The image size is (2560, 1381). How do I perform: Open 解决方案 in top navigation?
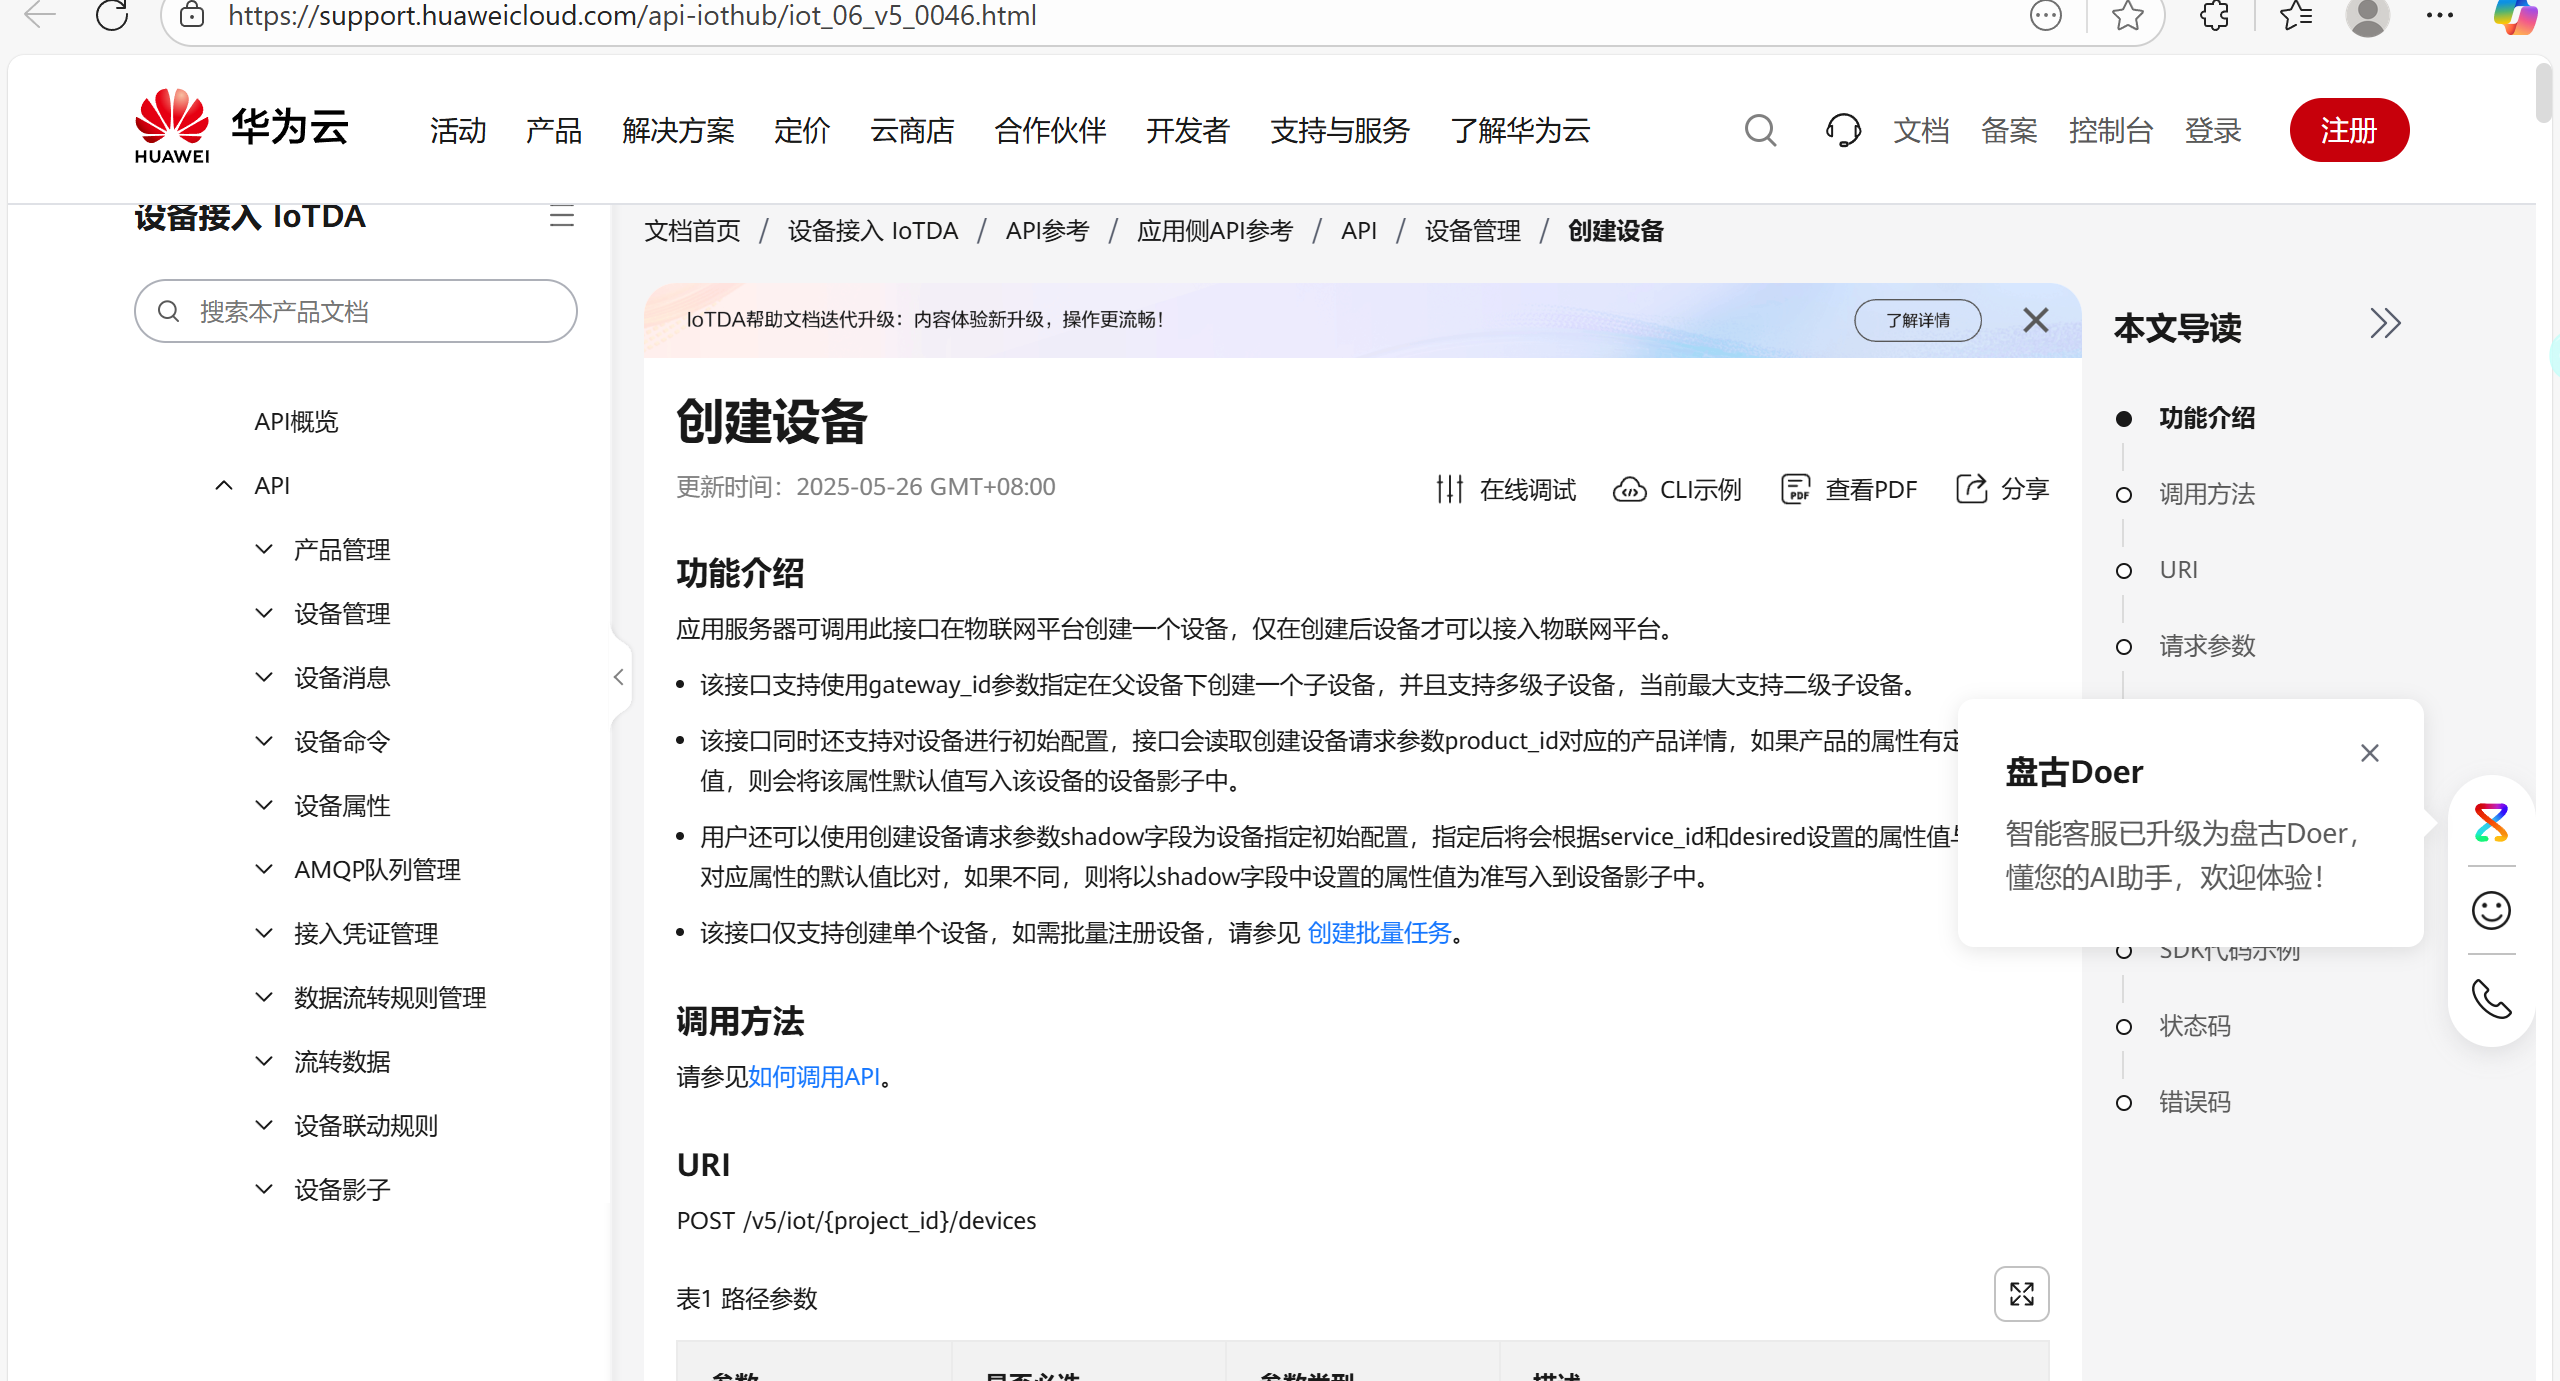click(x=678, y=130)
